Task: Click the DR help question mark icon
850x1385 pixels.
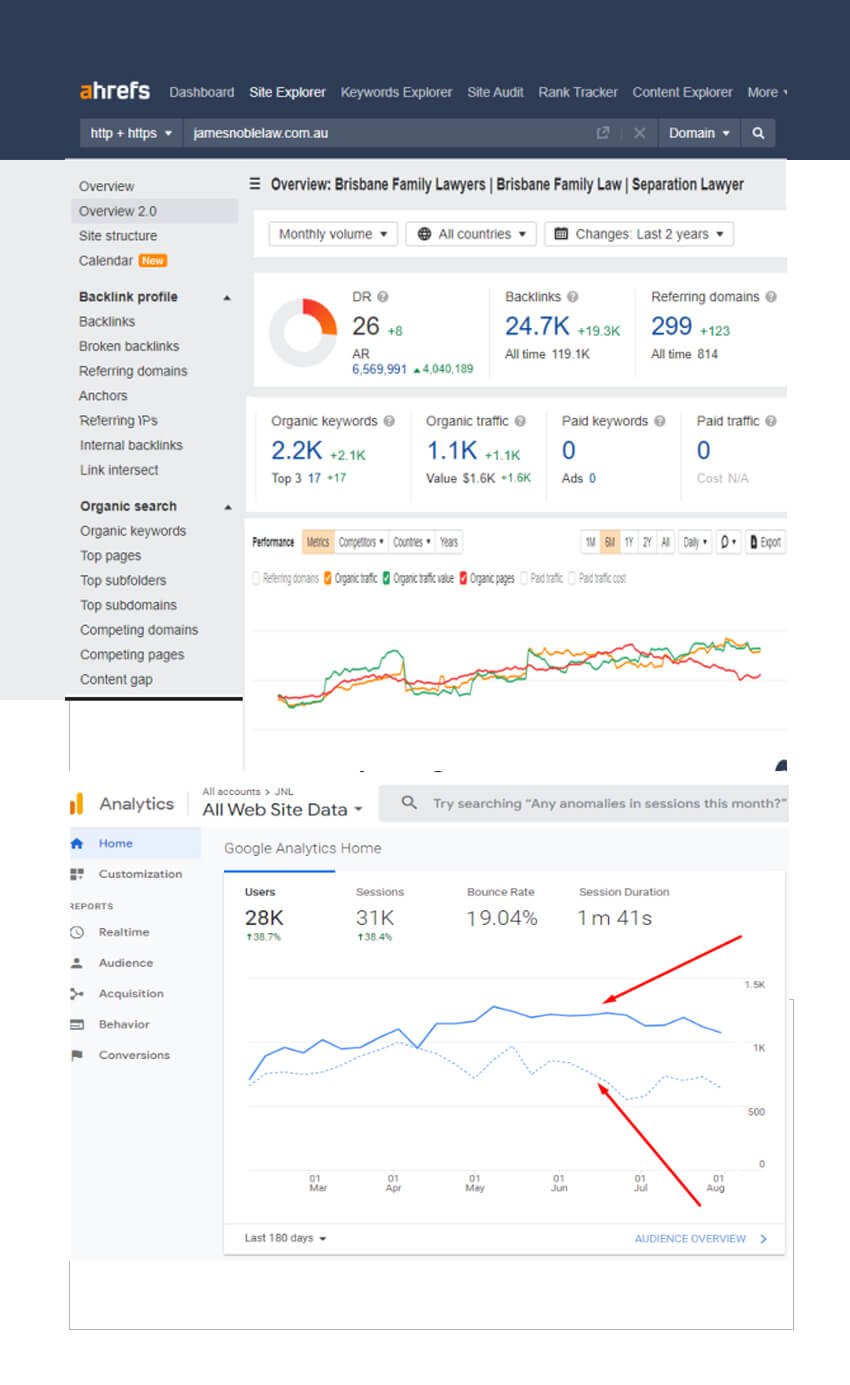Action: pos(383,297)
